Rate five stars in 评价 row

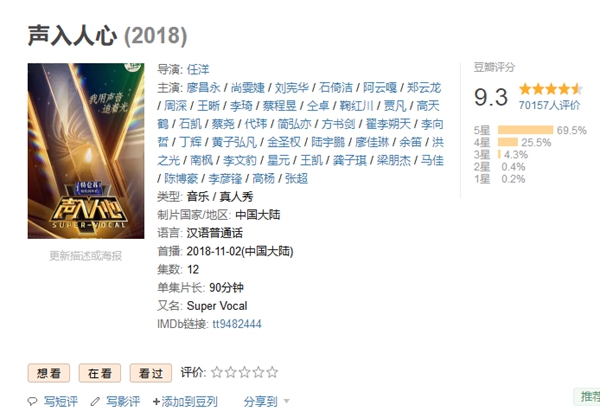tap(272, 372)
